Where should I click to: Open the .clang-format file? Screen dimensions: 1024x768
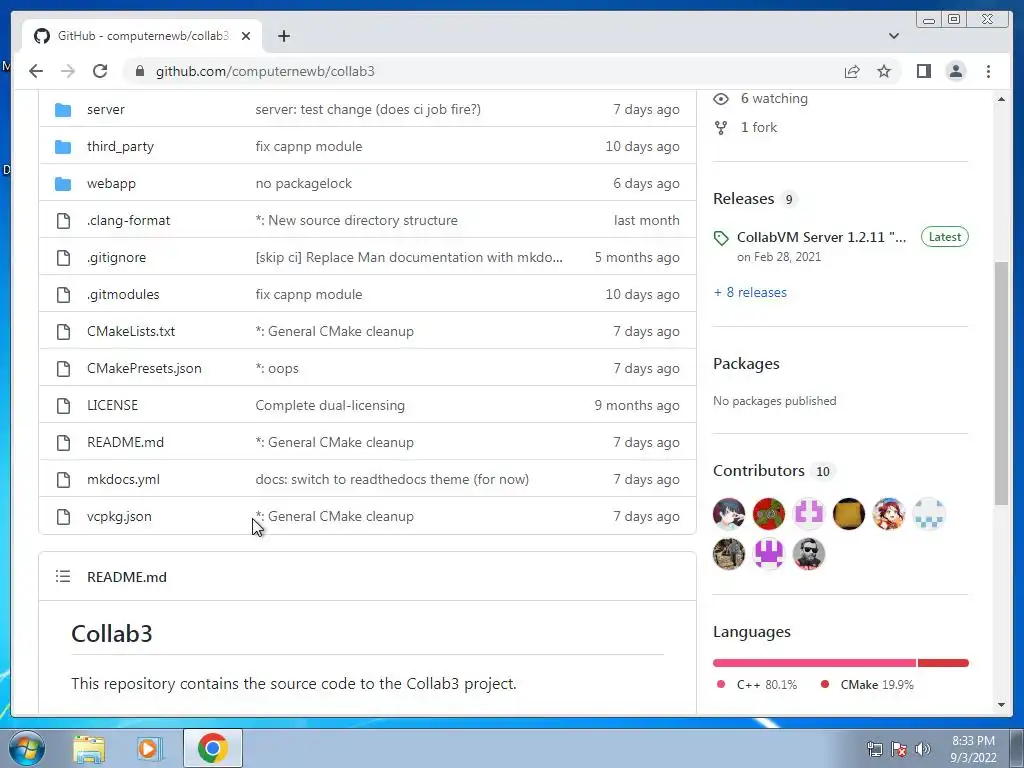tap(128, 221)
